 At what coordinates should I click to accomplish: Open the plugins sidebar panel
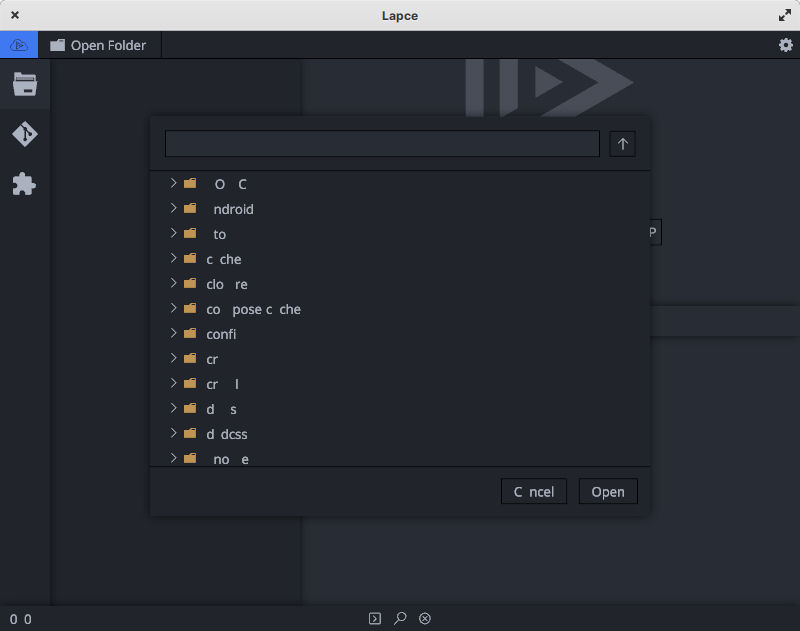tap(22, 184)
